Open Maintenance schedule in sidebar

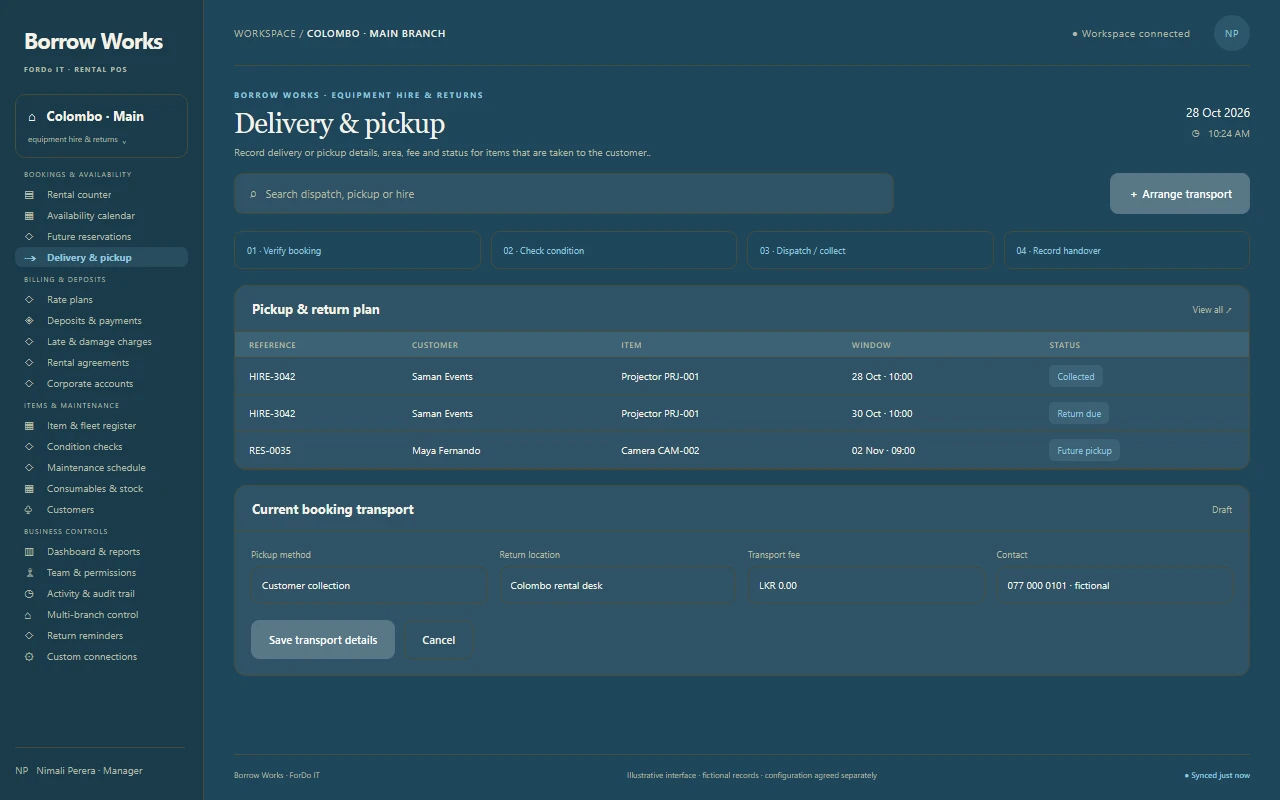coord(101,468)
